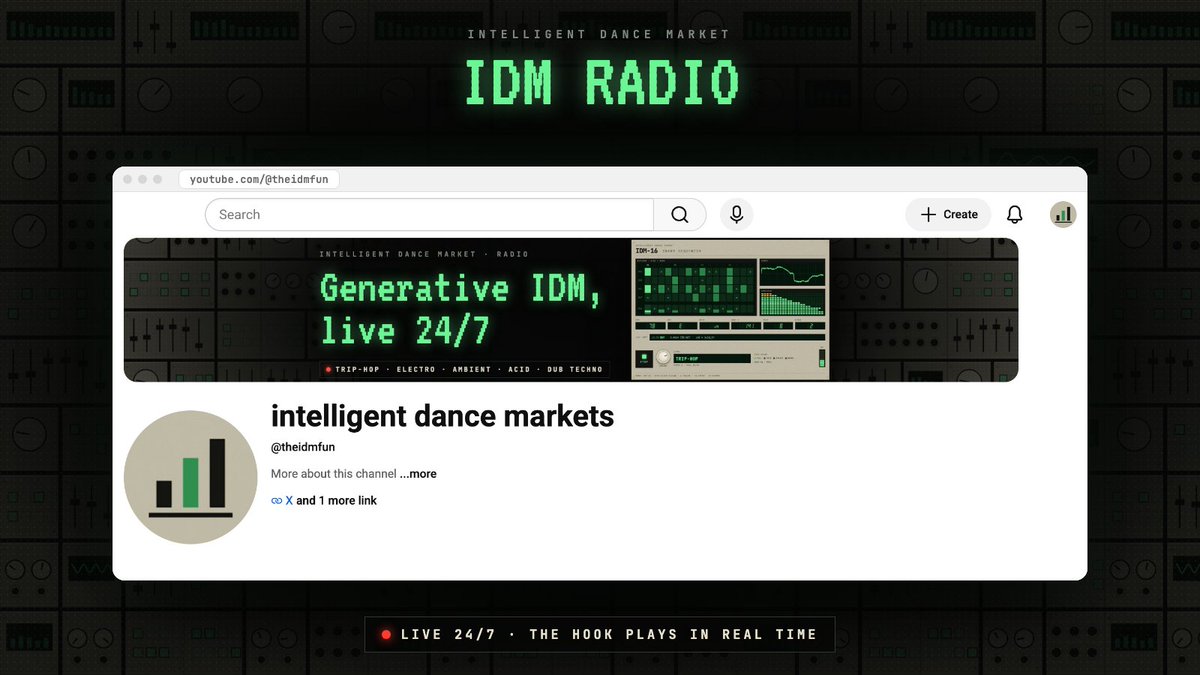The height and width of the screenshot is (675, 1200).
Task: Click the IDM RADIO headline text
Action: 601,83
